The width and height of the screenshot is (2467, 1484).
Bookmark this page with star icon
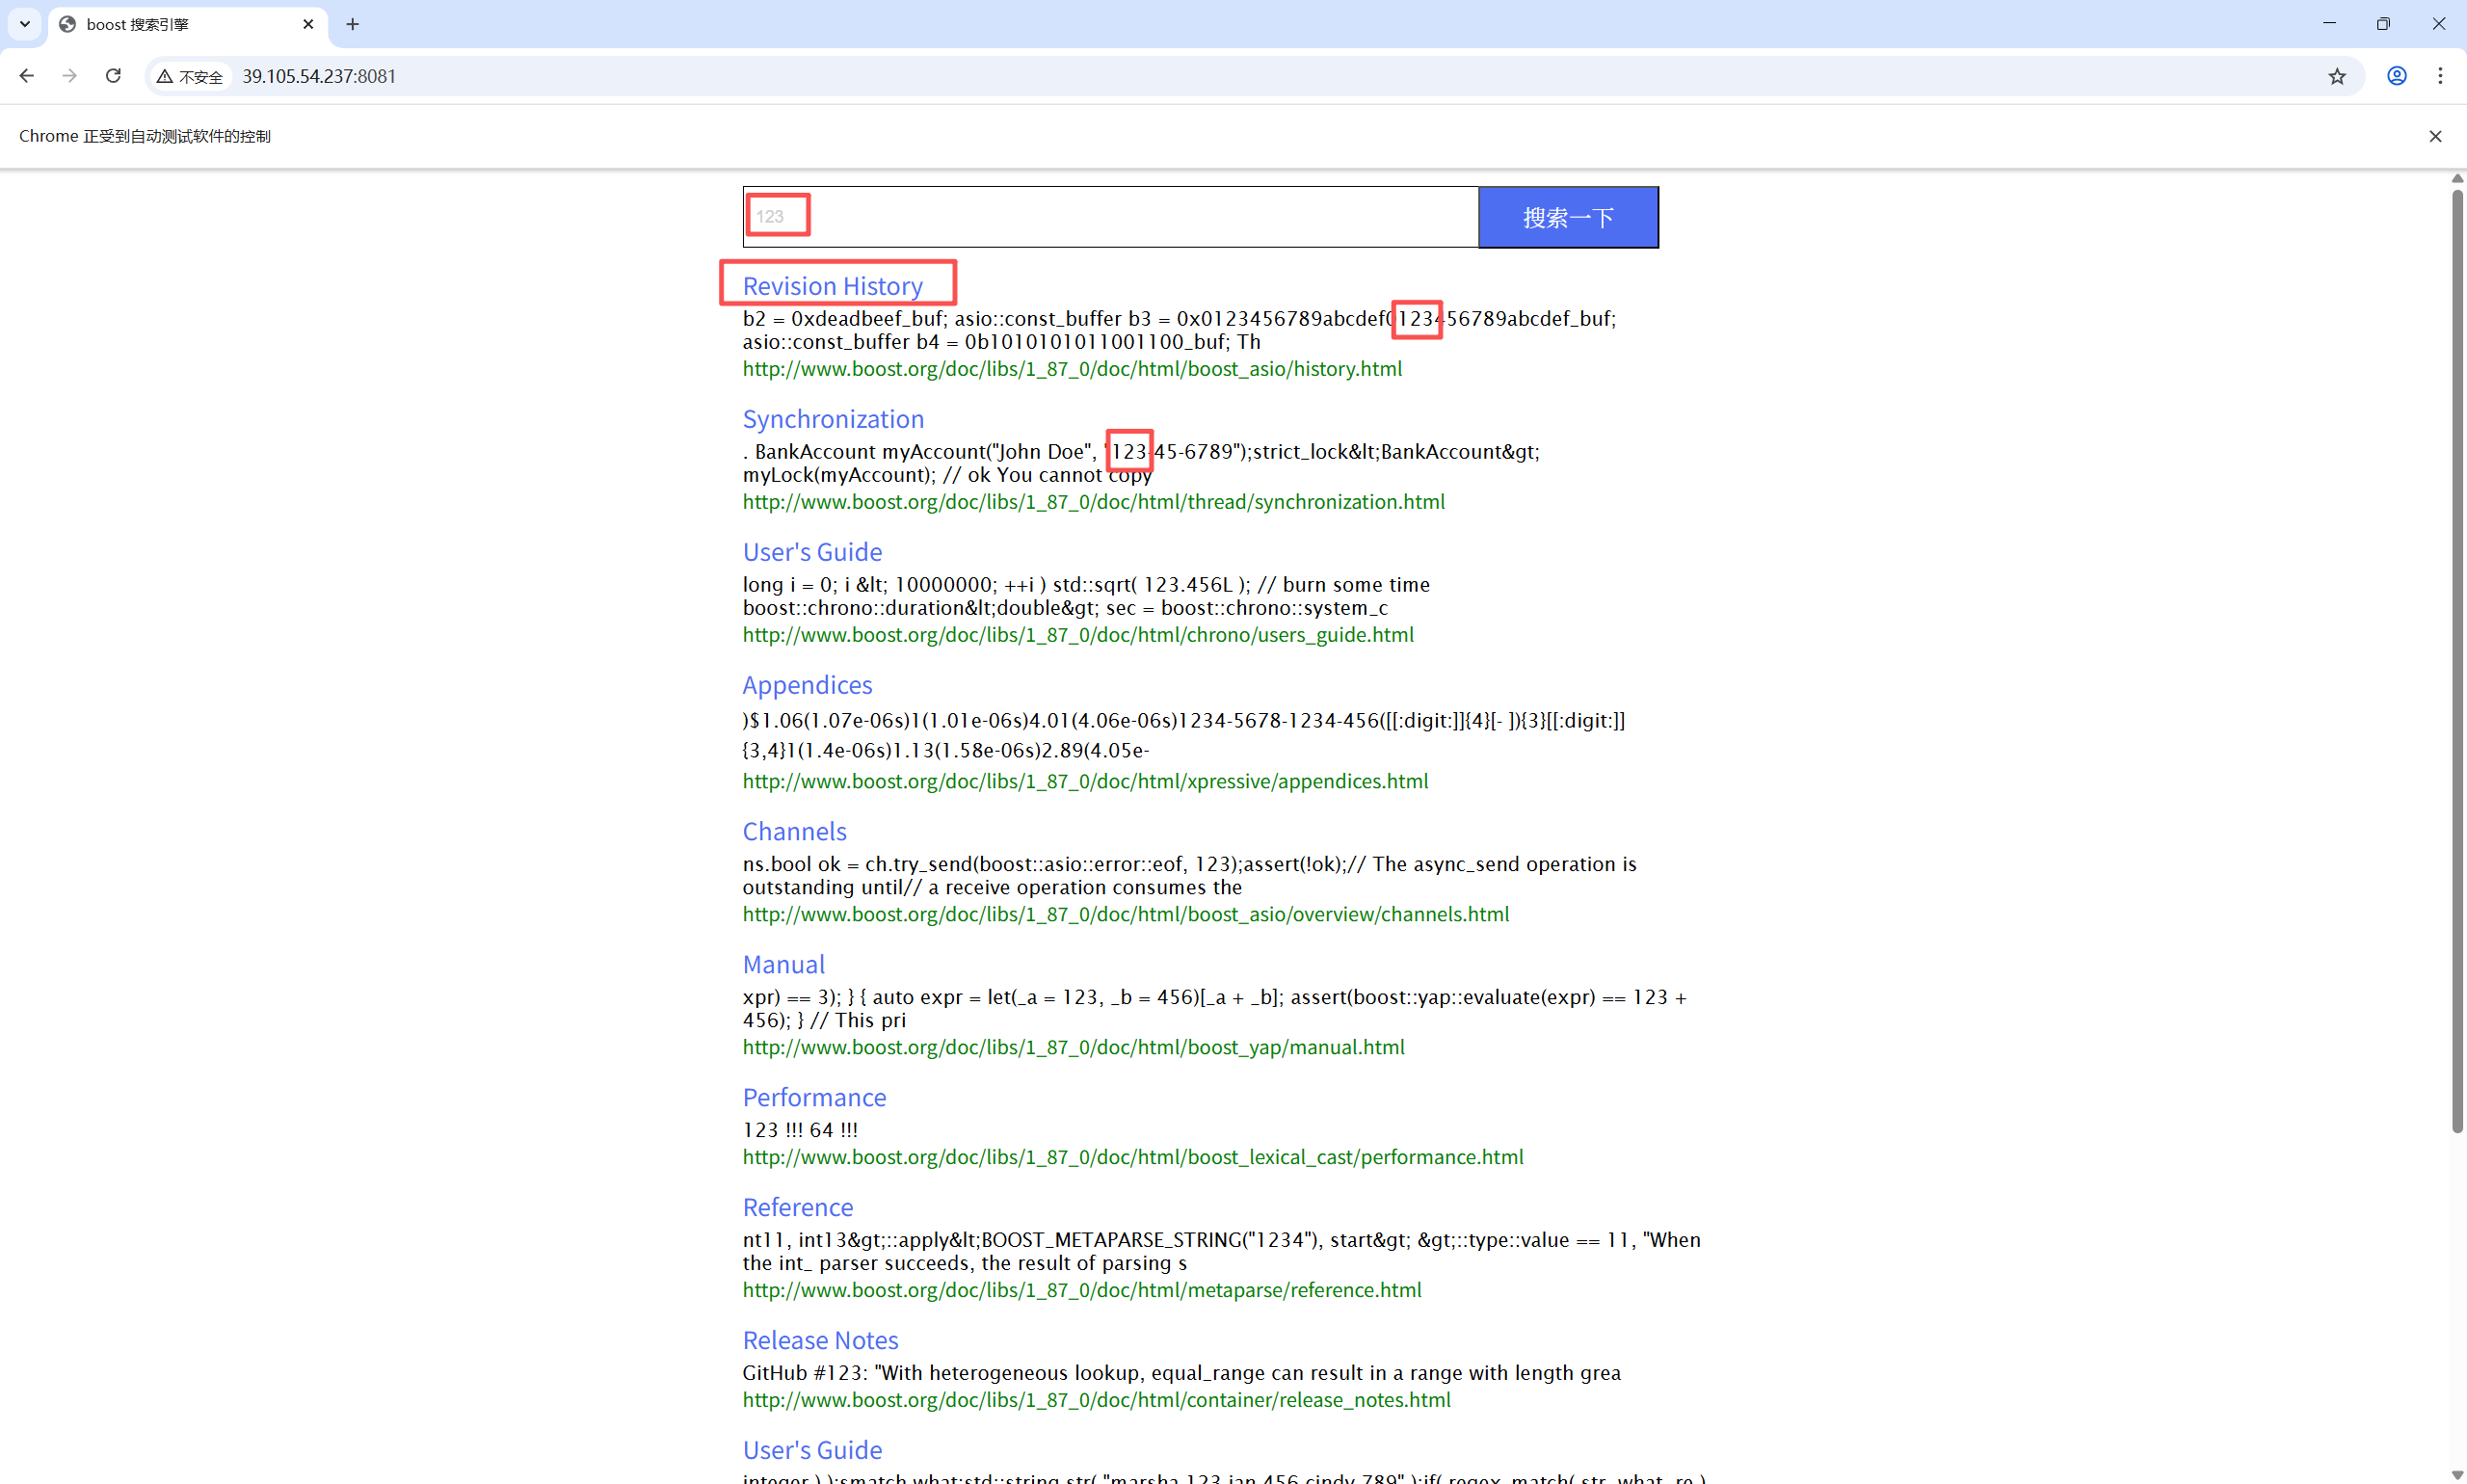(2336, 76)
